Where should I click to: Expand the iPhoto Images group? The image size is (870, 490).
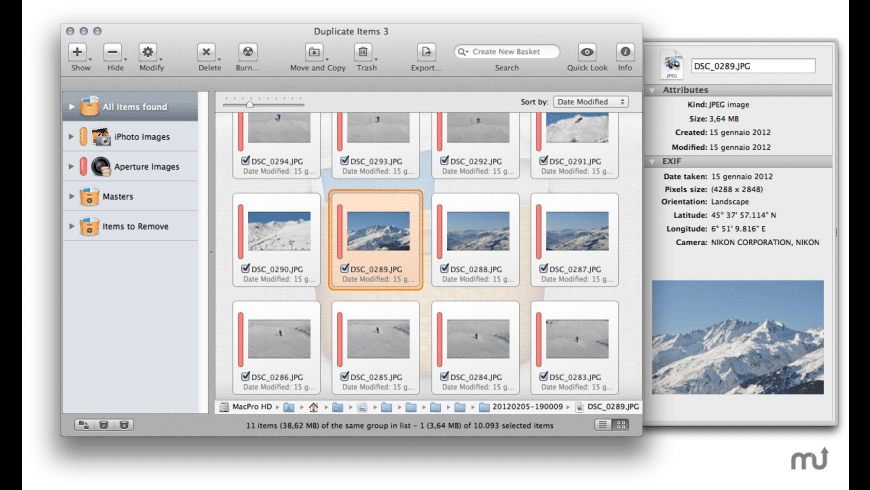[71, 137]
